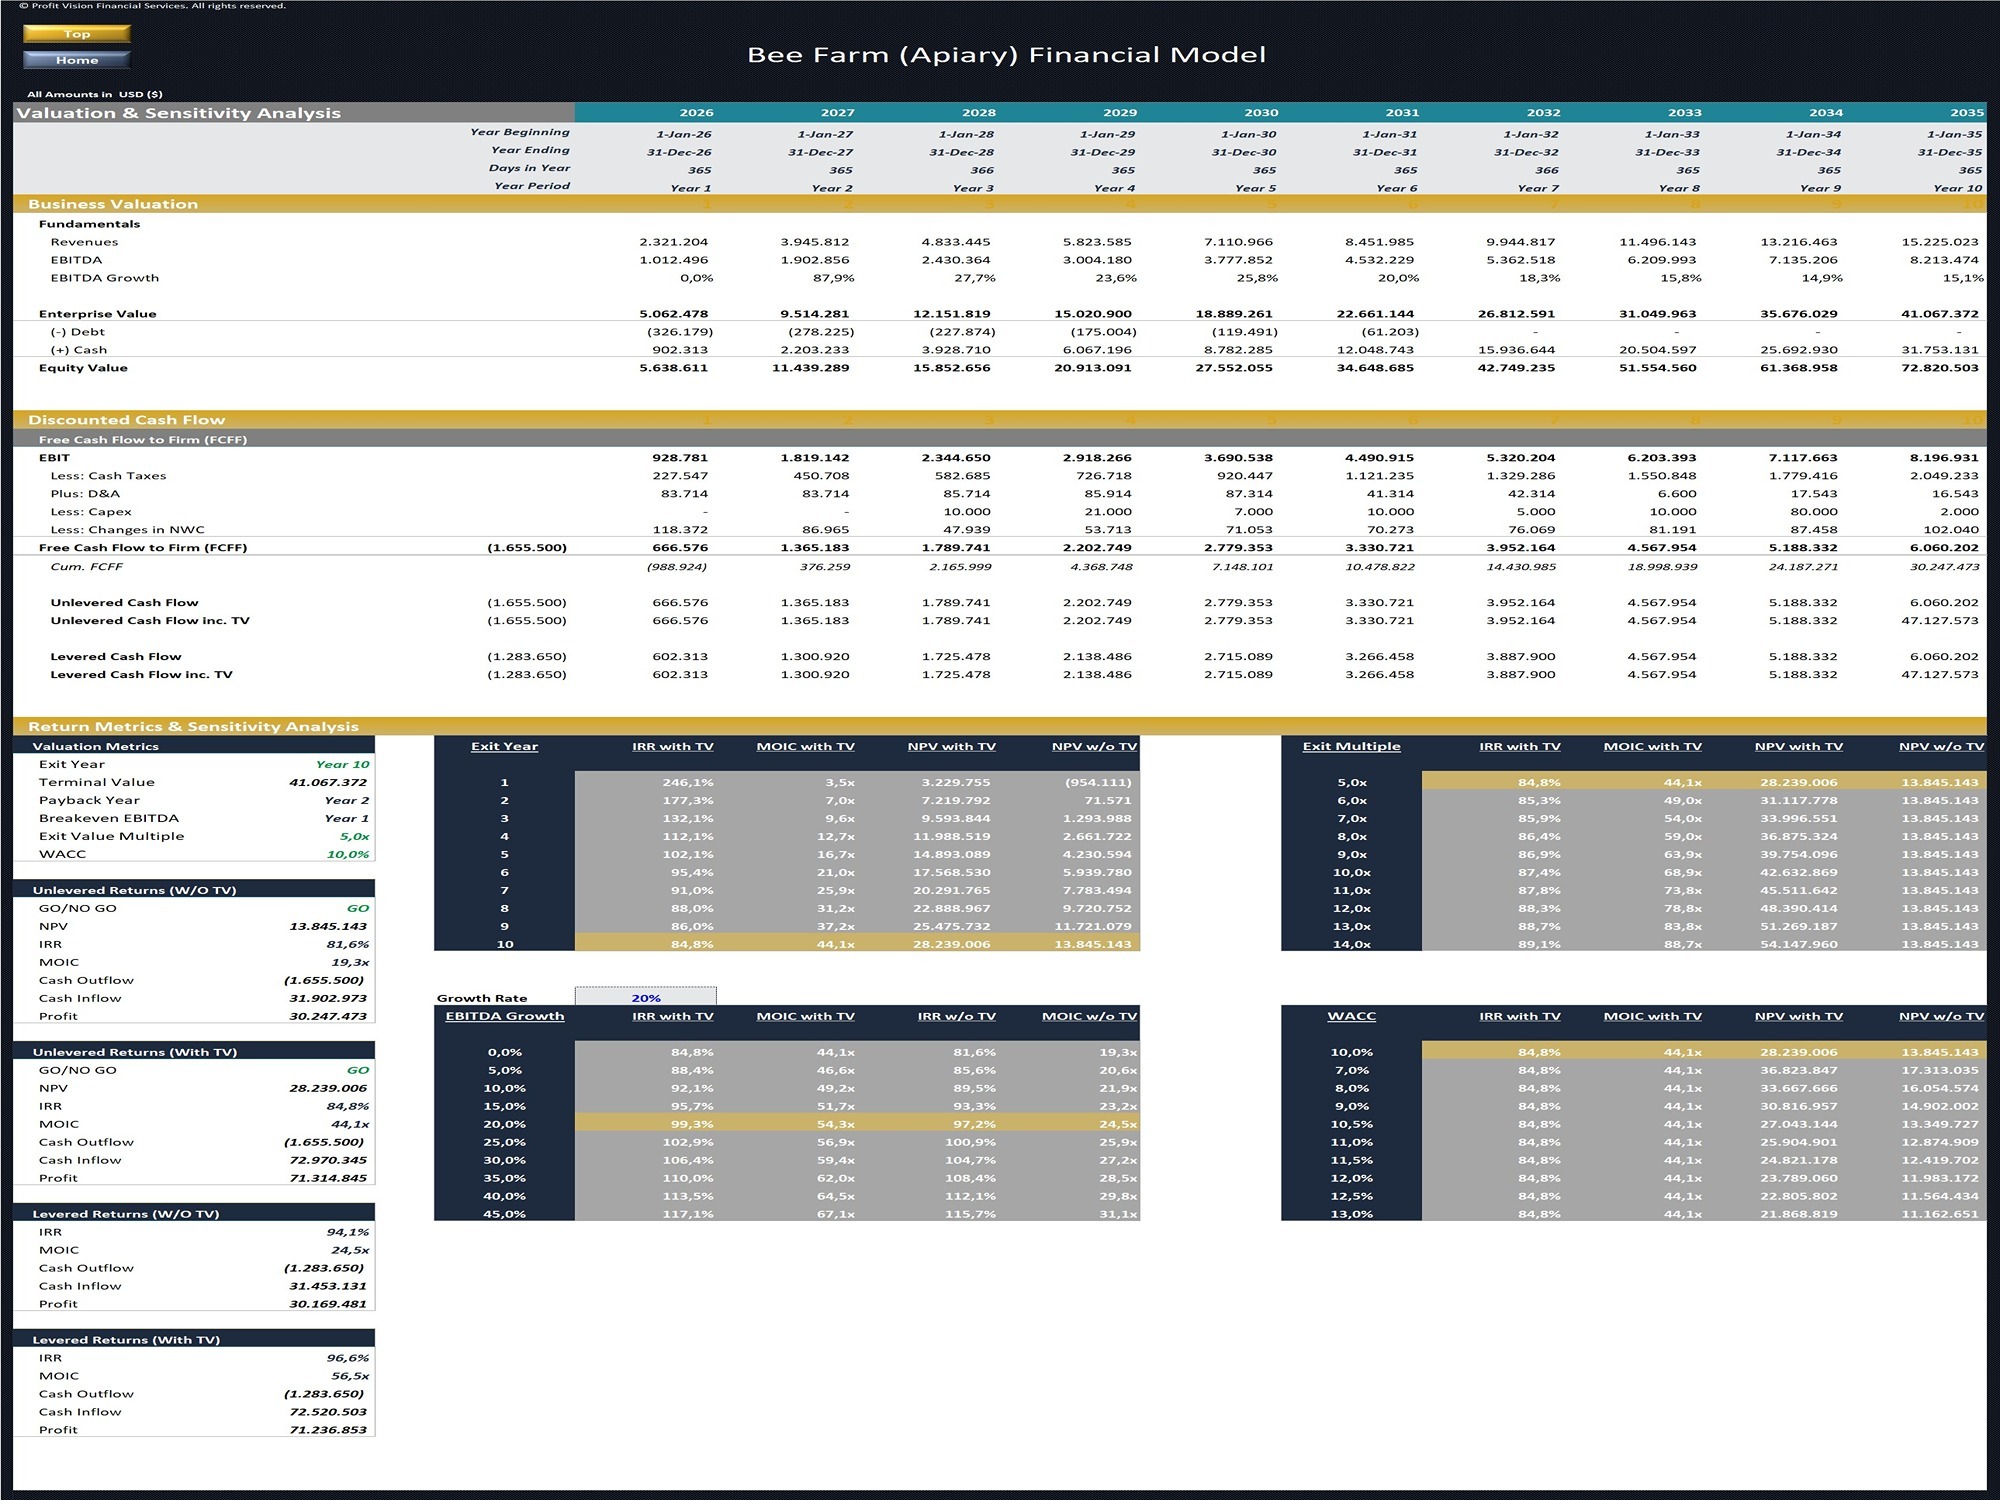Select the 2026 Equity Value cell 5.638.611
The width and height of the screenshot is (2000, 1500).
pyautogui.click(x=675, y=367)
